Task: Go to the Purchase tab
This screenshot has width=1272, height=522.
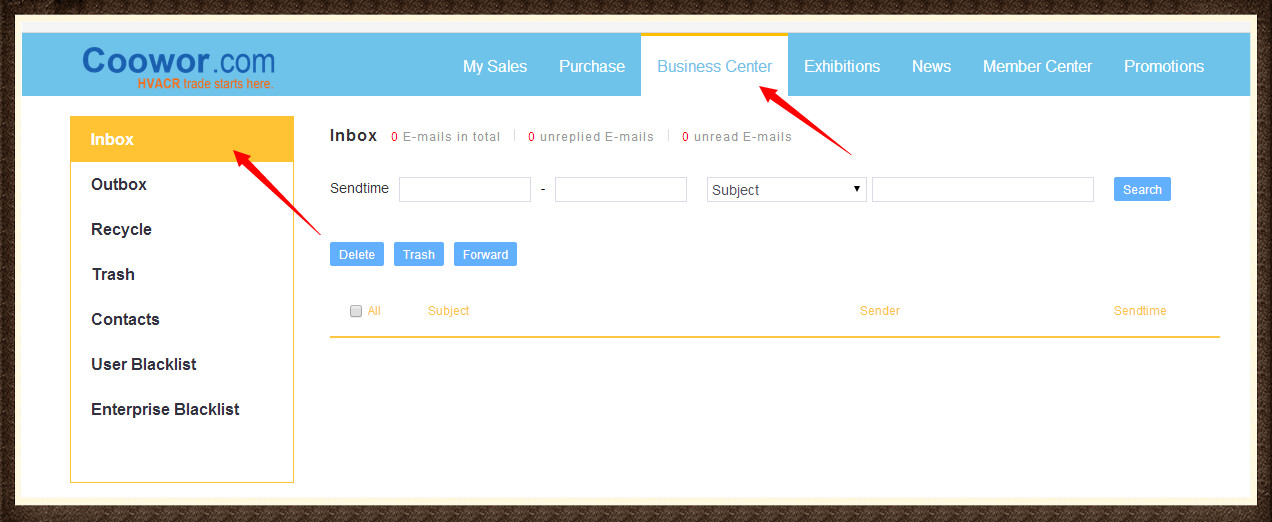Action: coord(592,66)
